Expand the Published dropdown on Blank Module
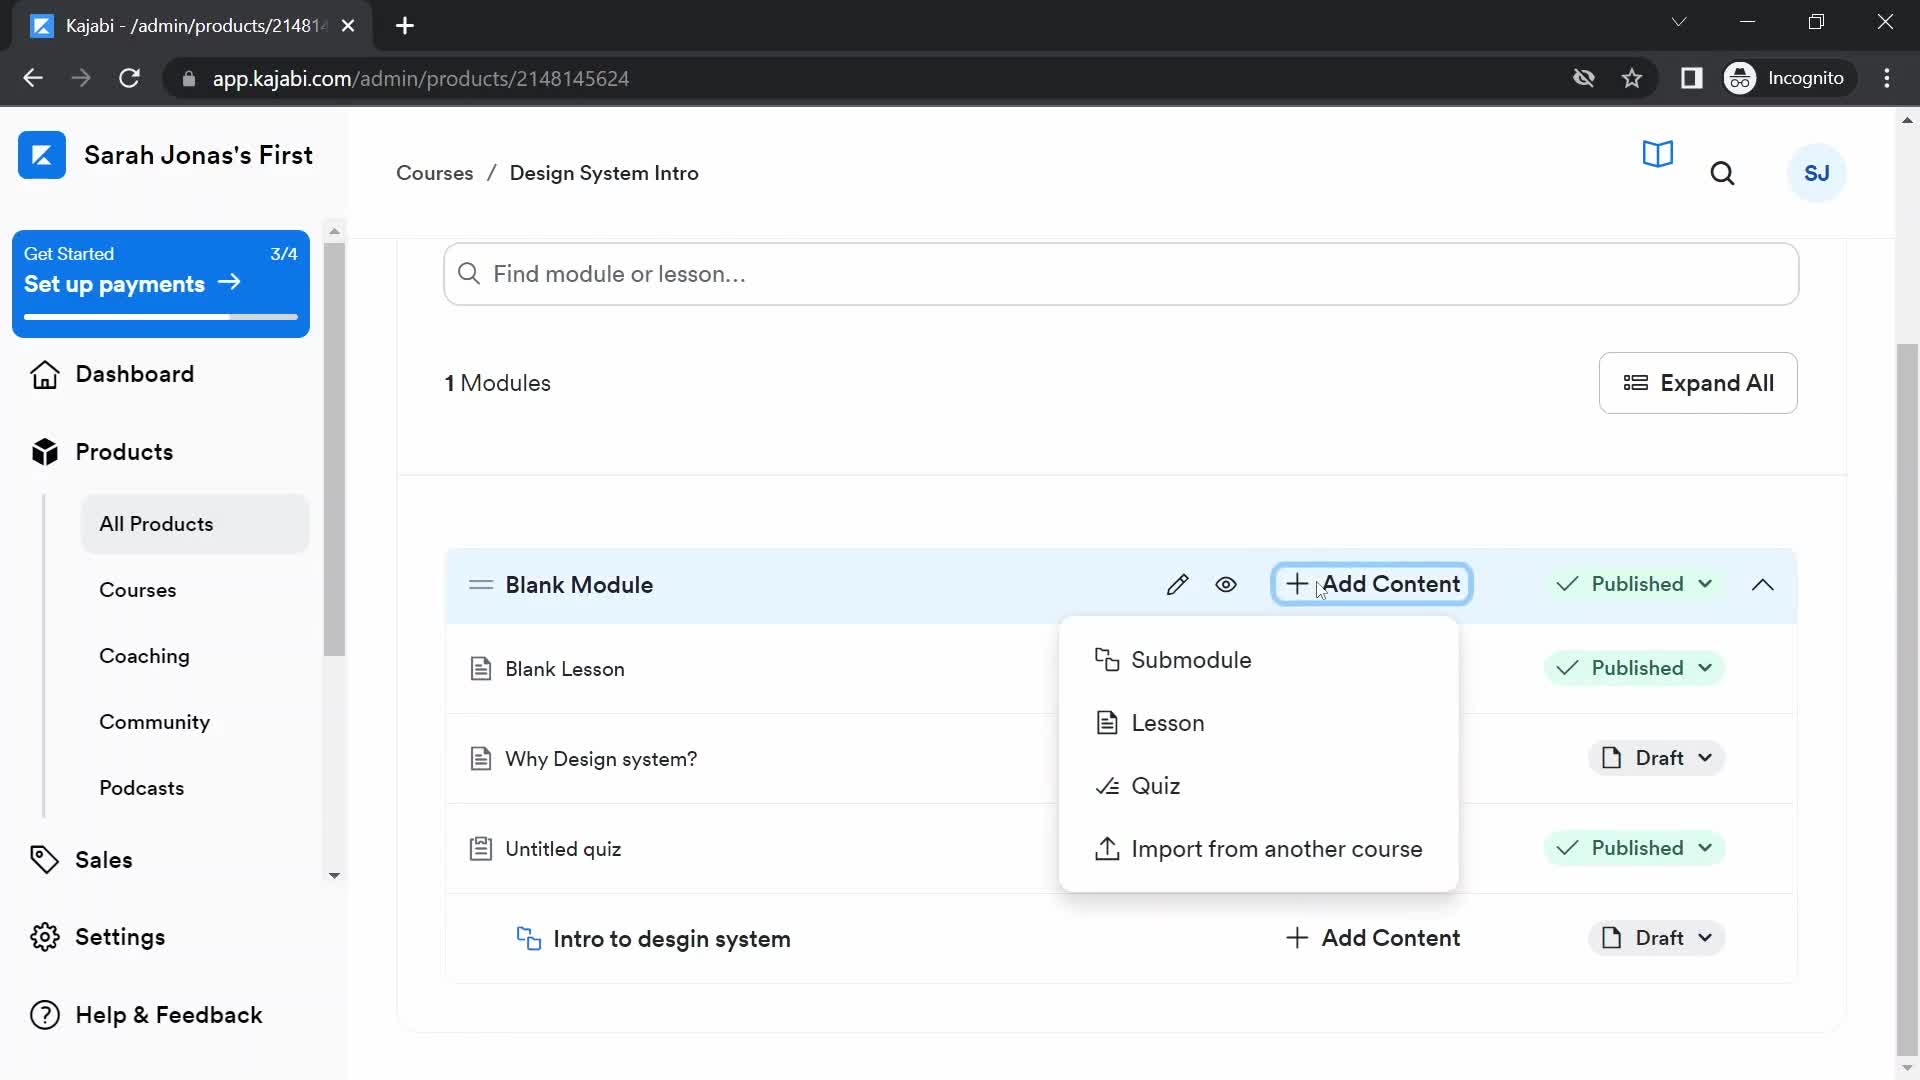1920x1080 pixels. [1633, 584]
